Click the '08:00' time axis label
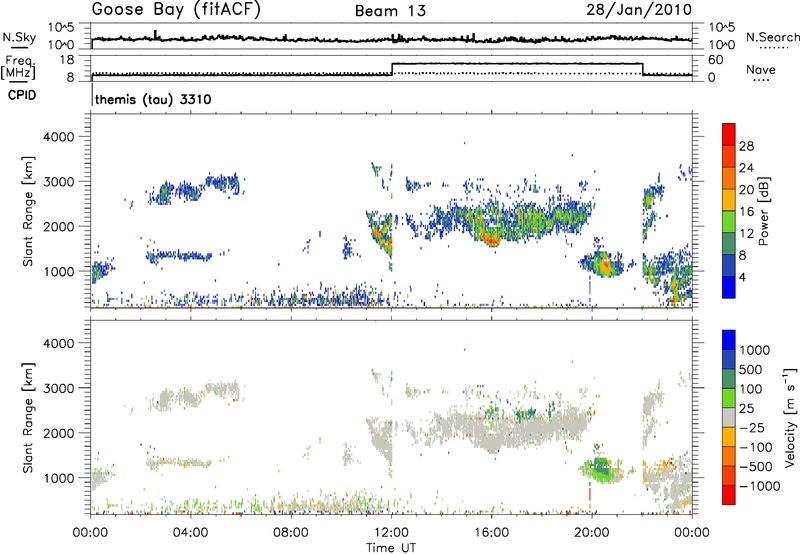The width and height of the screenshot is (800, 554). click(291, 533)
